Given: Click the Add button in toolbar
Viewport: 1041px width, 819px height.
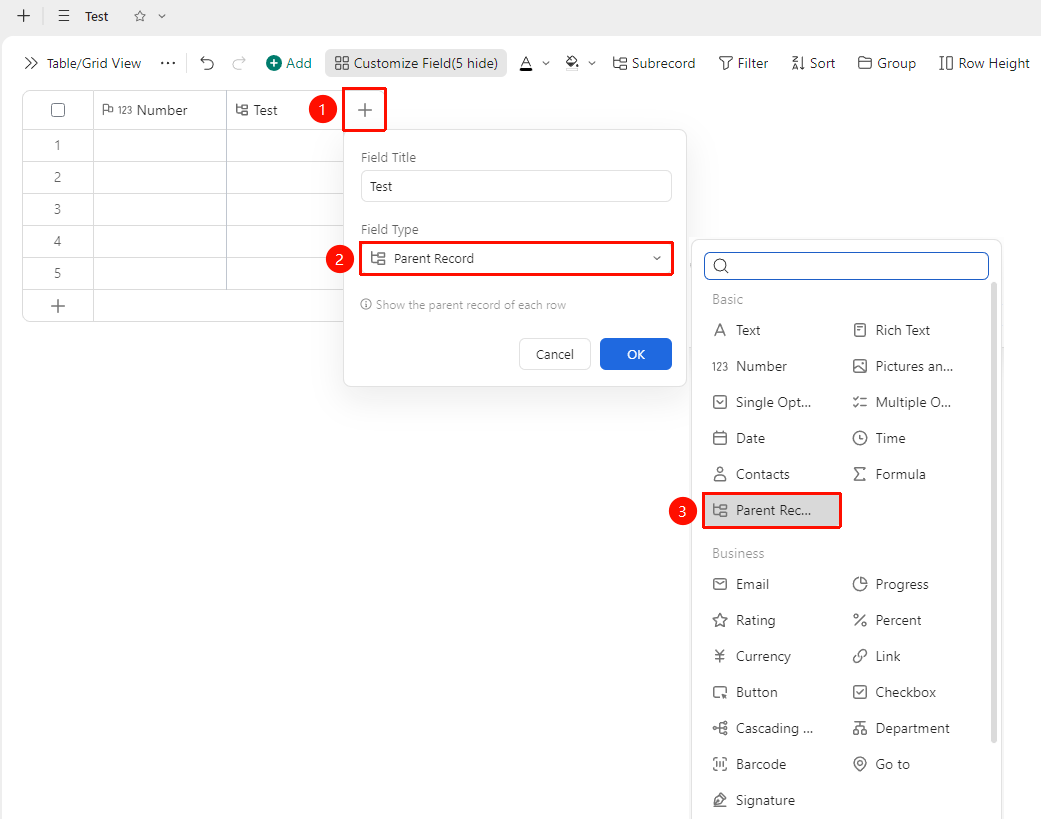Looking at the screenshot, I should [x=289, y=63].
